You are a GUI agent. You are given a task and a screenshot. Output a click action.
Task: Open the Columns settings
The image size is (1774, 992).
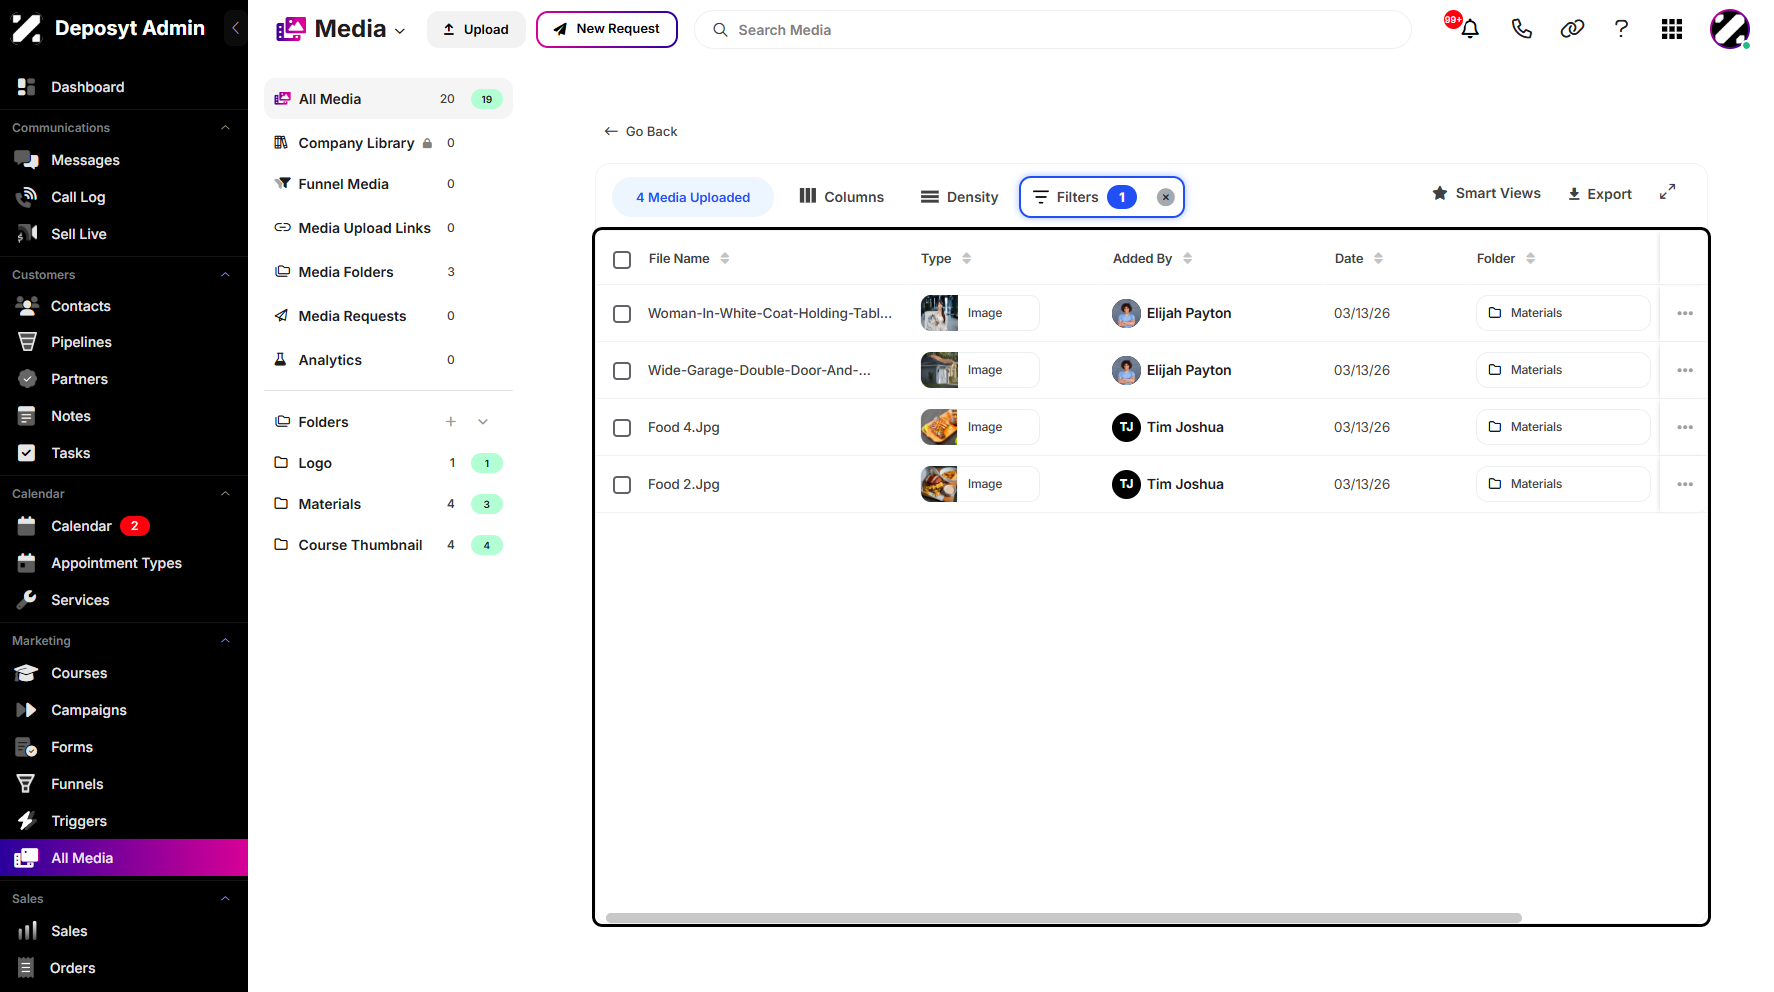[841, 197]
